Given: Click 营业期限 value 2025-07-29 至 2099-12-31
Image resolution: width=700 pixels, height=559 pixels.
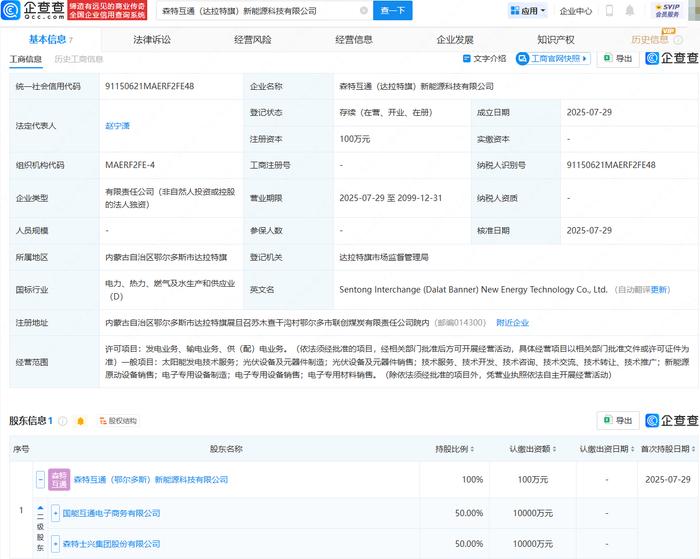Looking at the screenshot, I should pyautogui.click(x=391, y=198).
